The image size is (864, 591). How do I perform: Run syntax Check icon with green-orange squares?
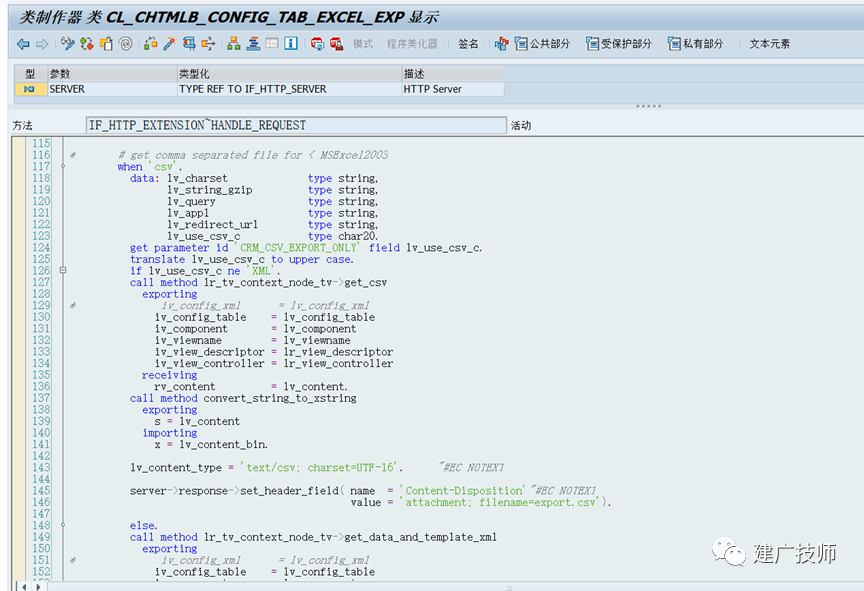click(x=150, y=44)
